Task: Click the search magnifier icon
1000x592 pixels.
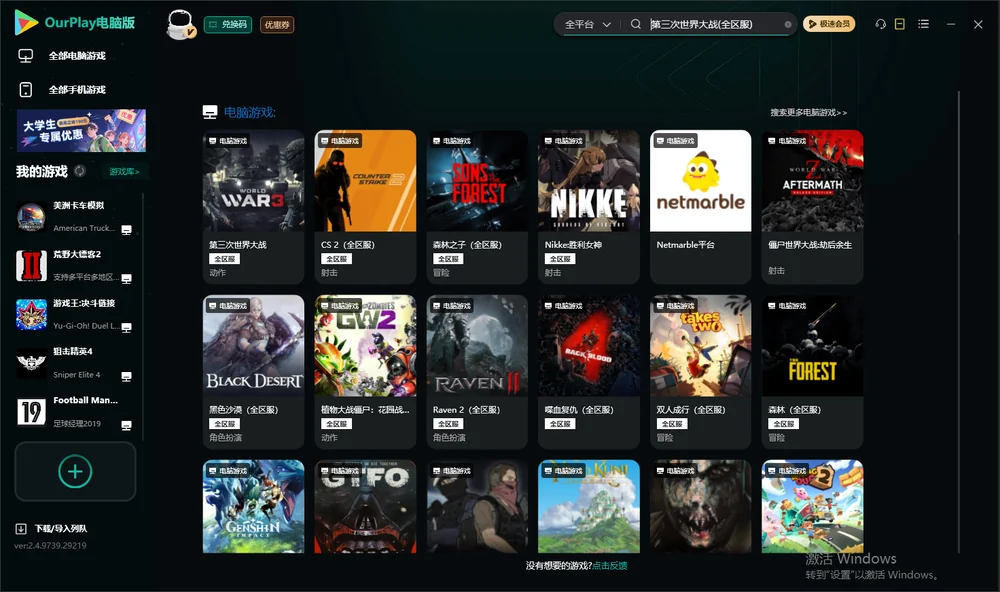Action: coord(635,24)
